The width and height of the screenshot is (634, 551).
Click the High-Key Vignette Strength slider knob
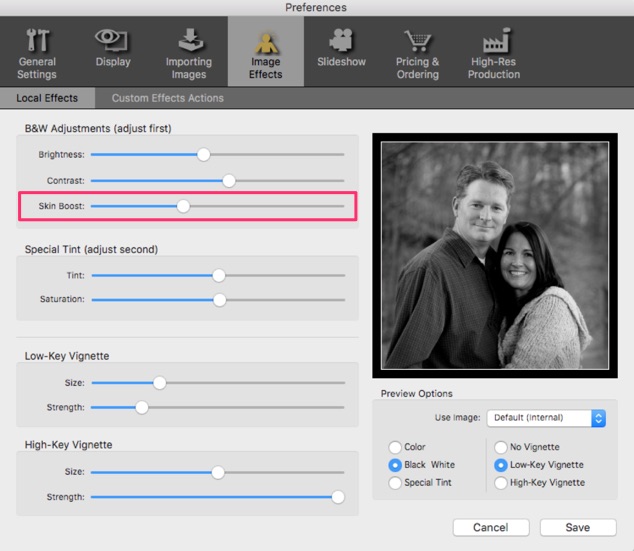338,497
